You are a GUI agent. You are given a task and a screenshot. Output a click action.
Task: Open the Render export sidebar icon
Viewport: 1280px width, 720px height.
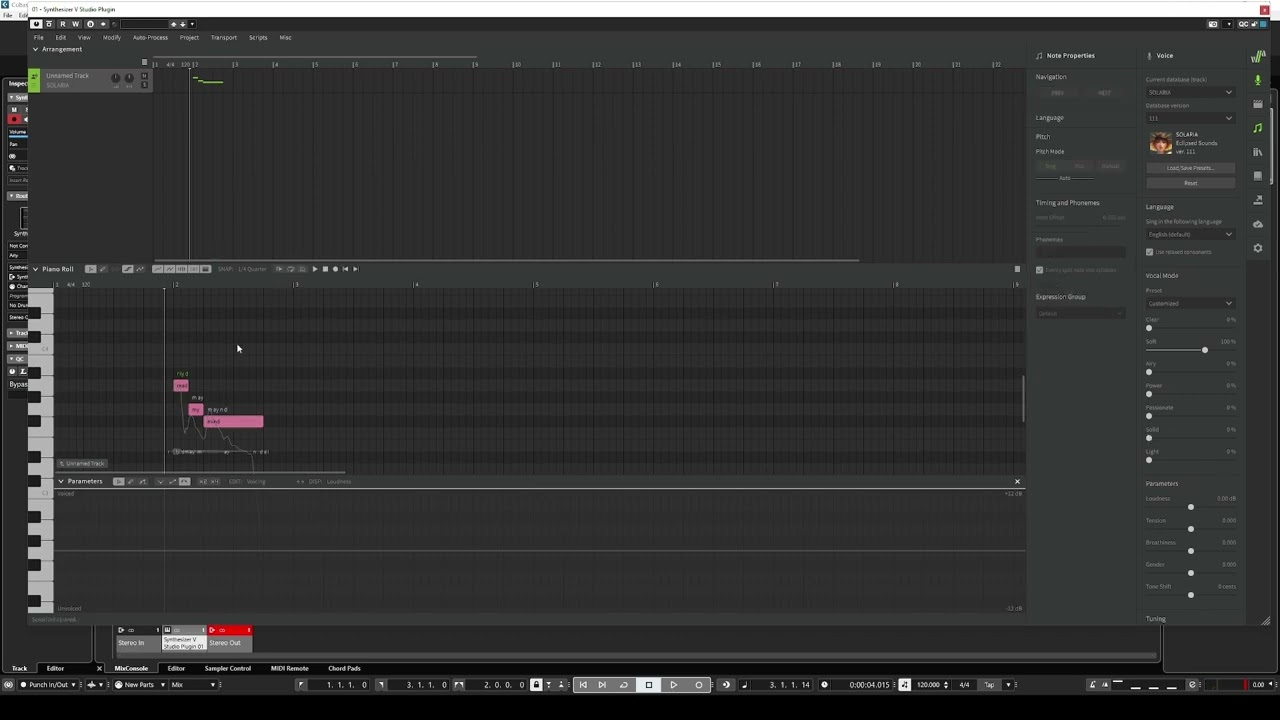(1258, 200)
